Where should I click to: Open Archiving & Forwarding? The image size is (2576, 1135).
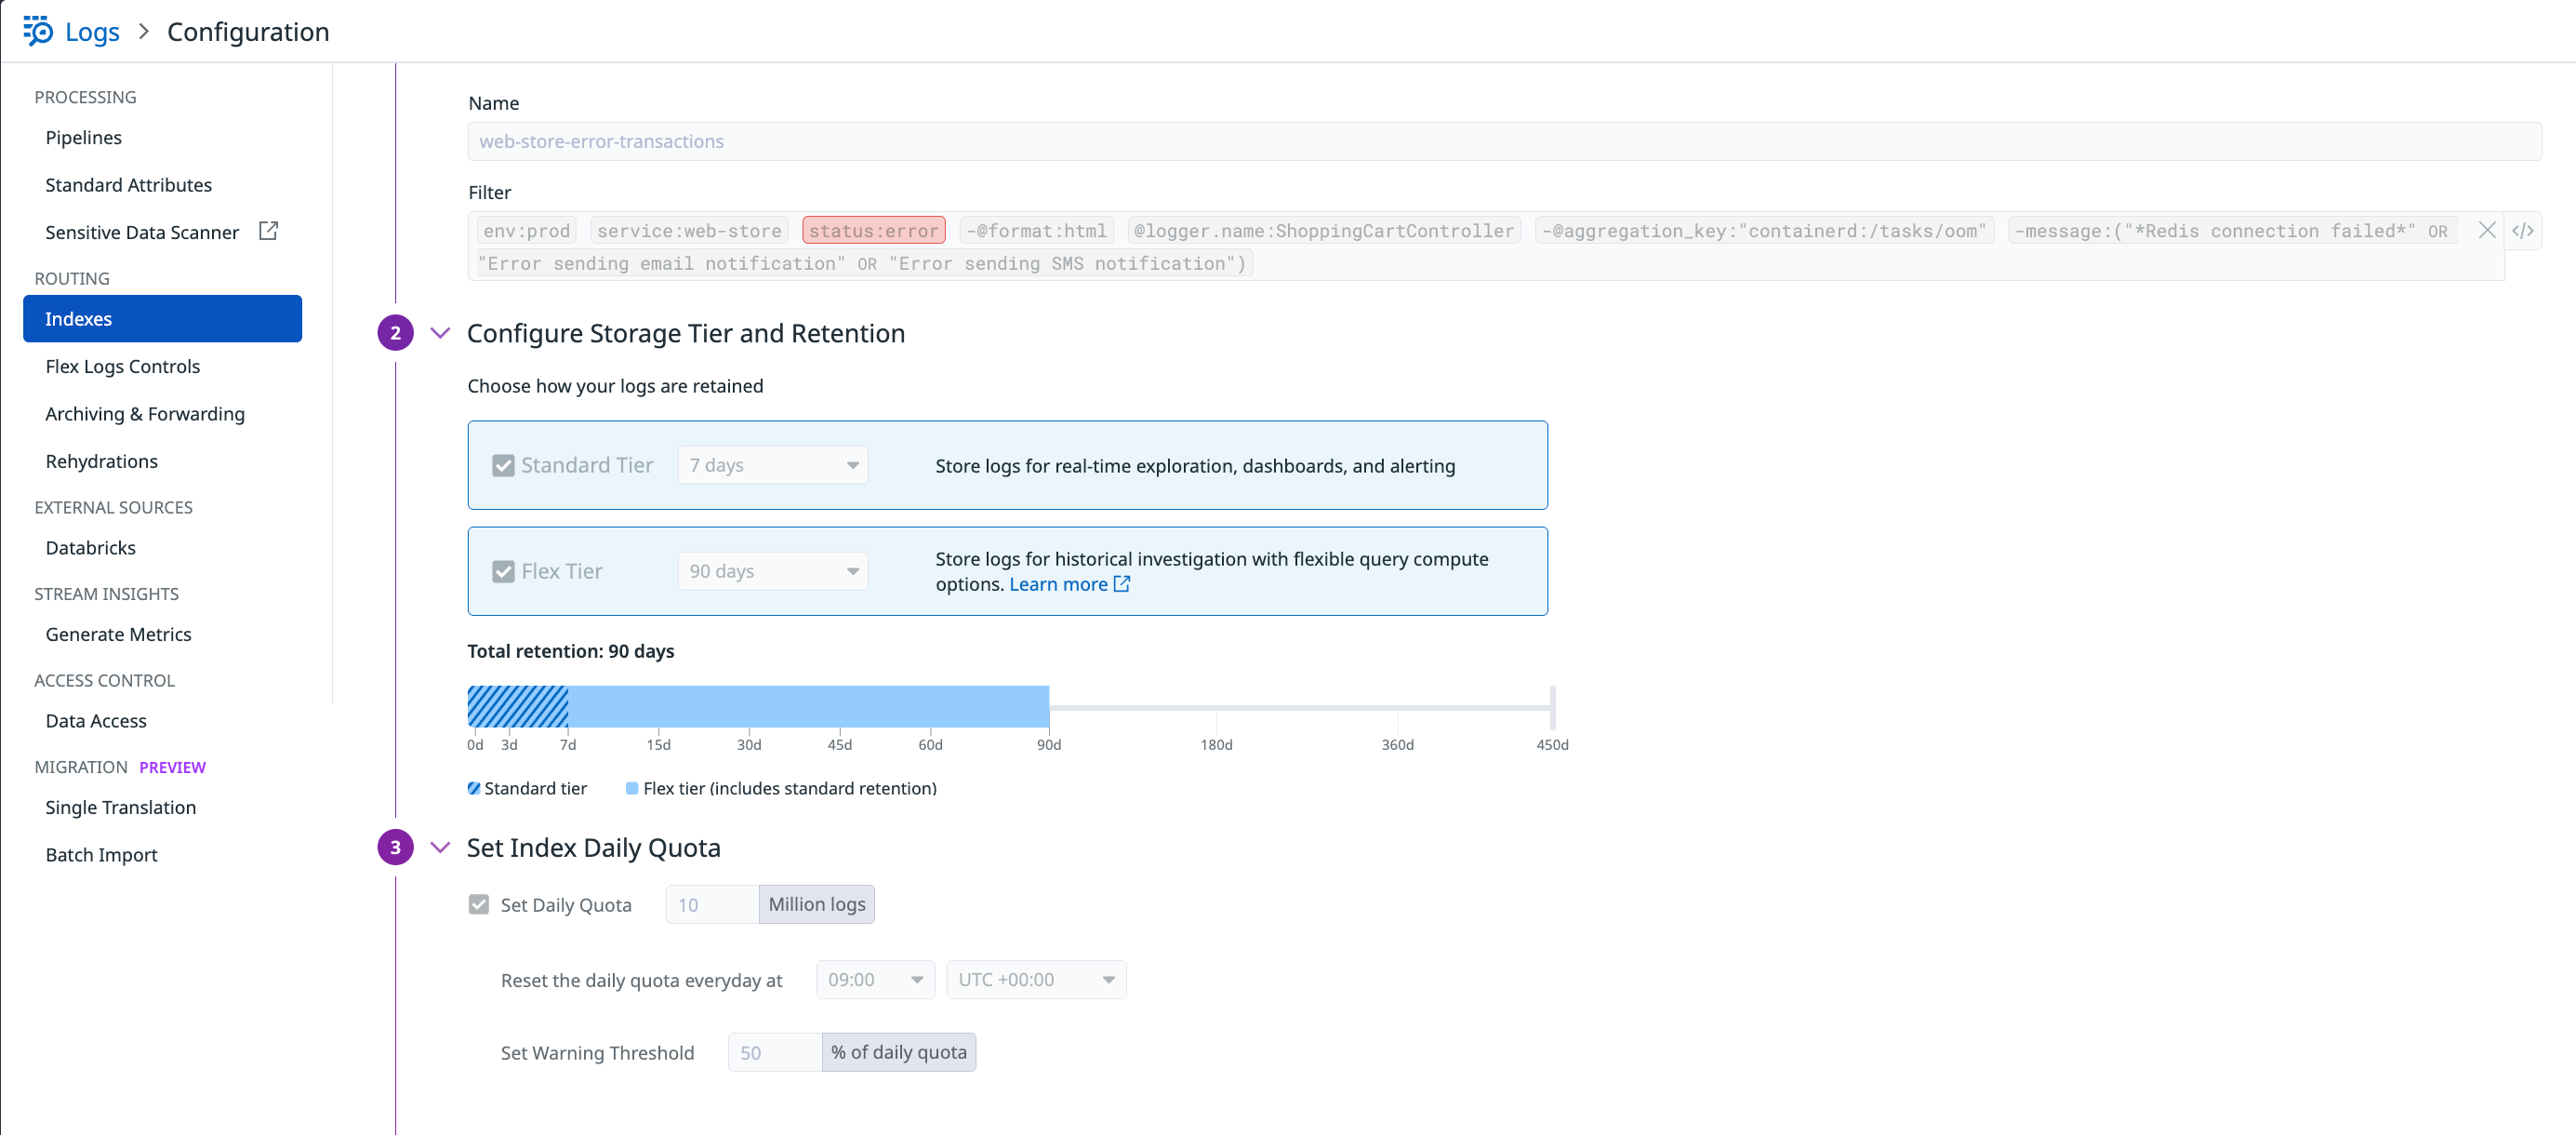point(145,414)
